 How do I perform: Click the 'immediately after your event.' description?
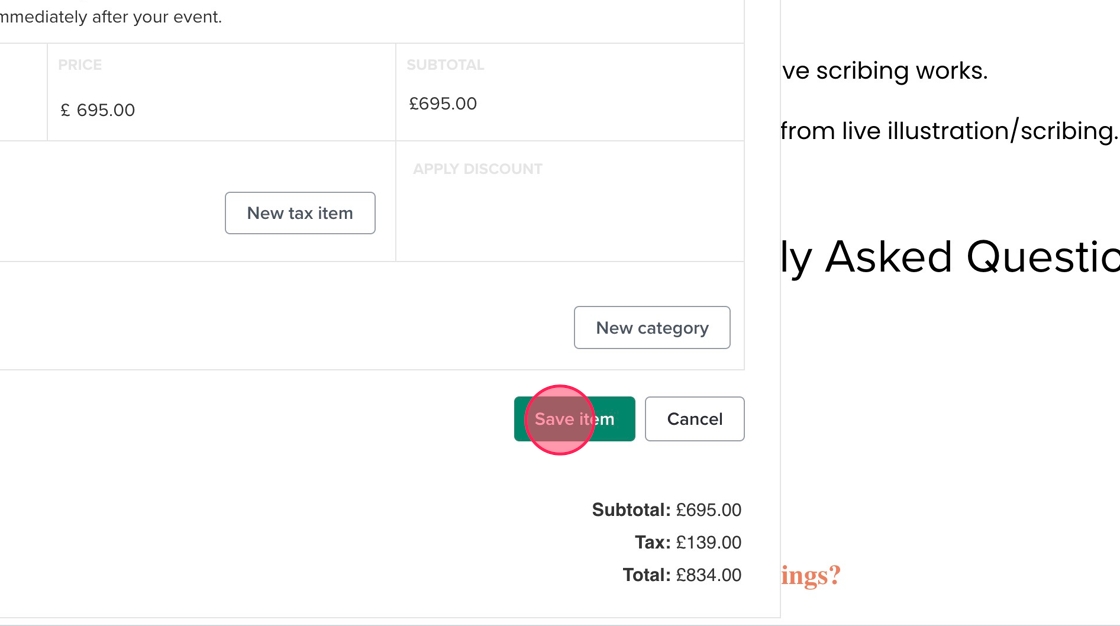pos(111,17)
